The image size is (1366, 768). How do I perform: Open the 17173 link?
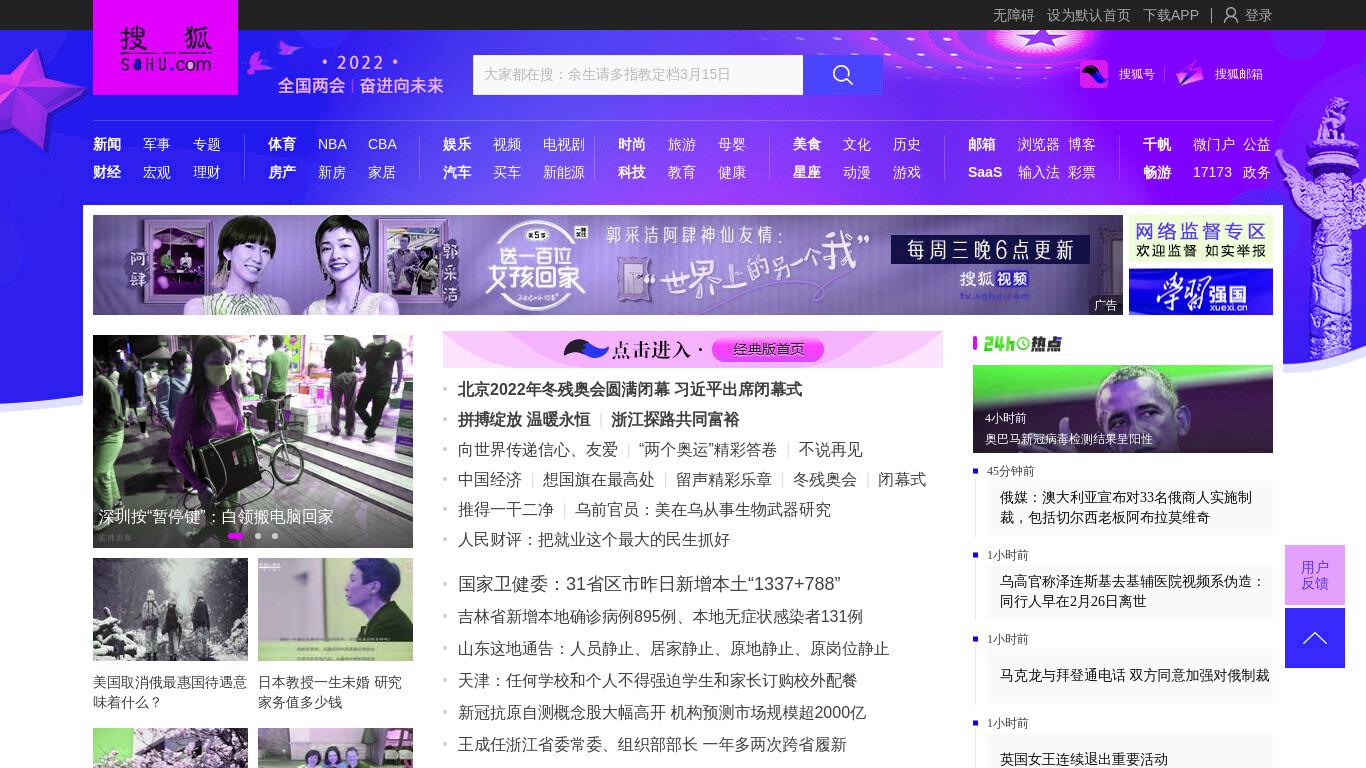coord(1212,172)
